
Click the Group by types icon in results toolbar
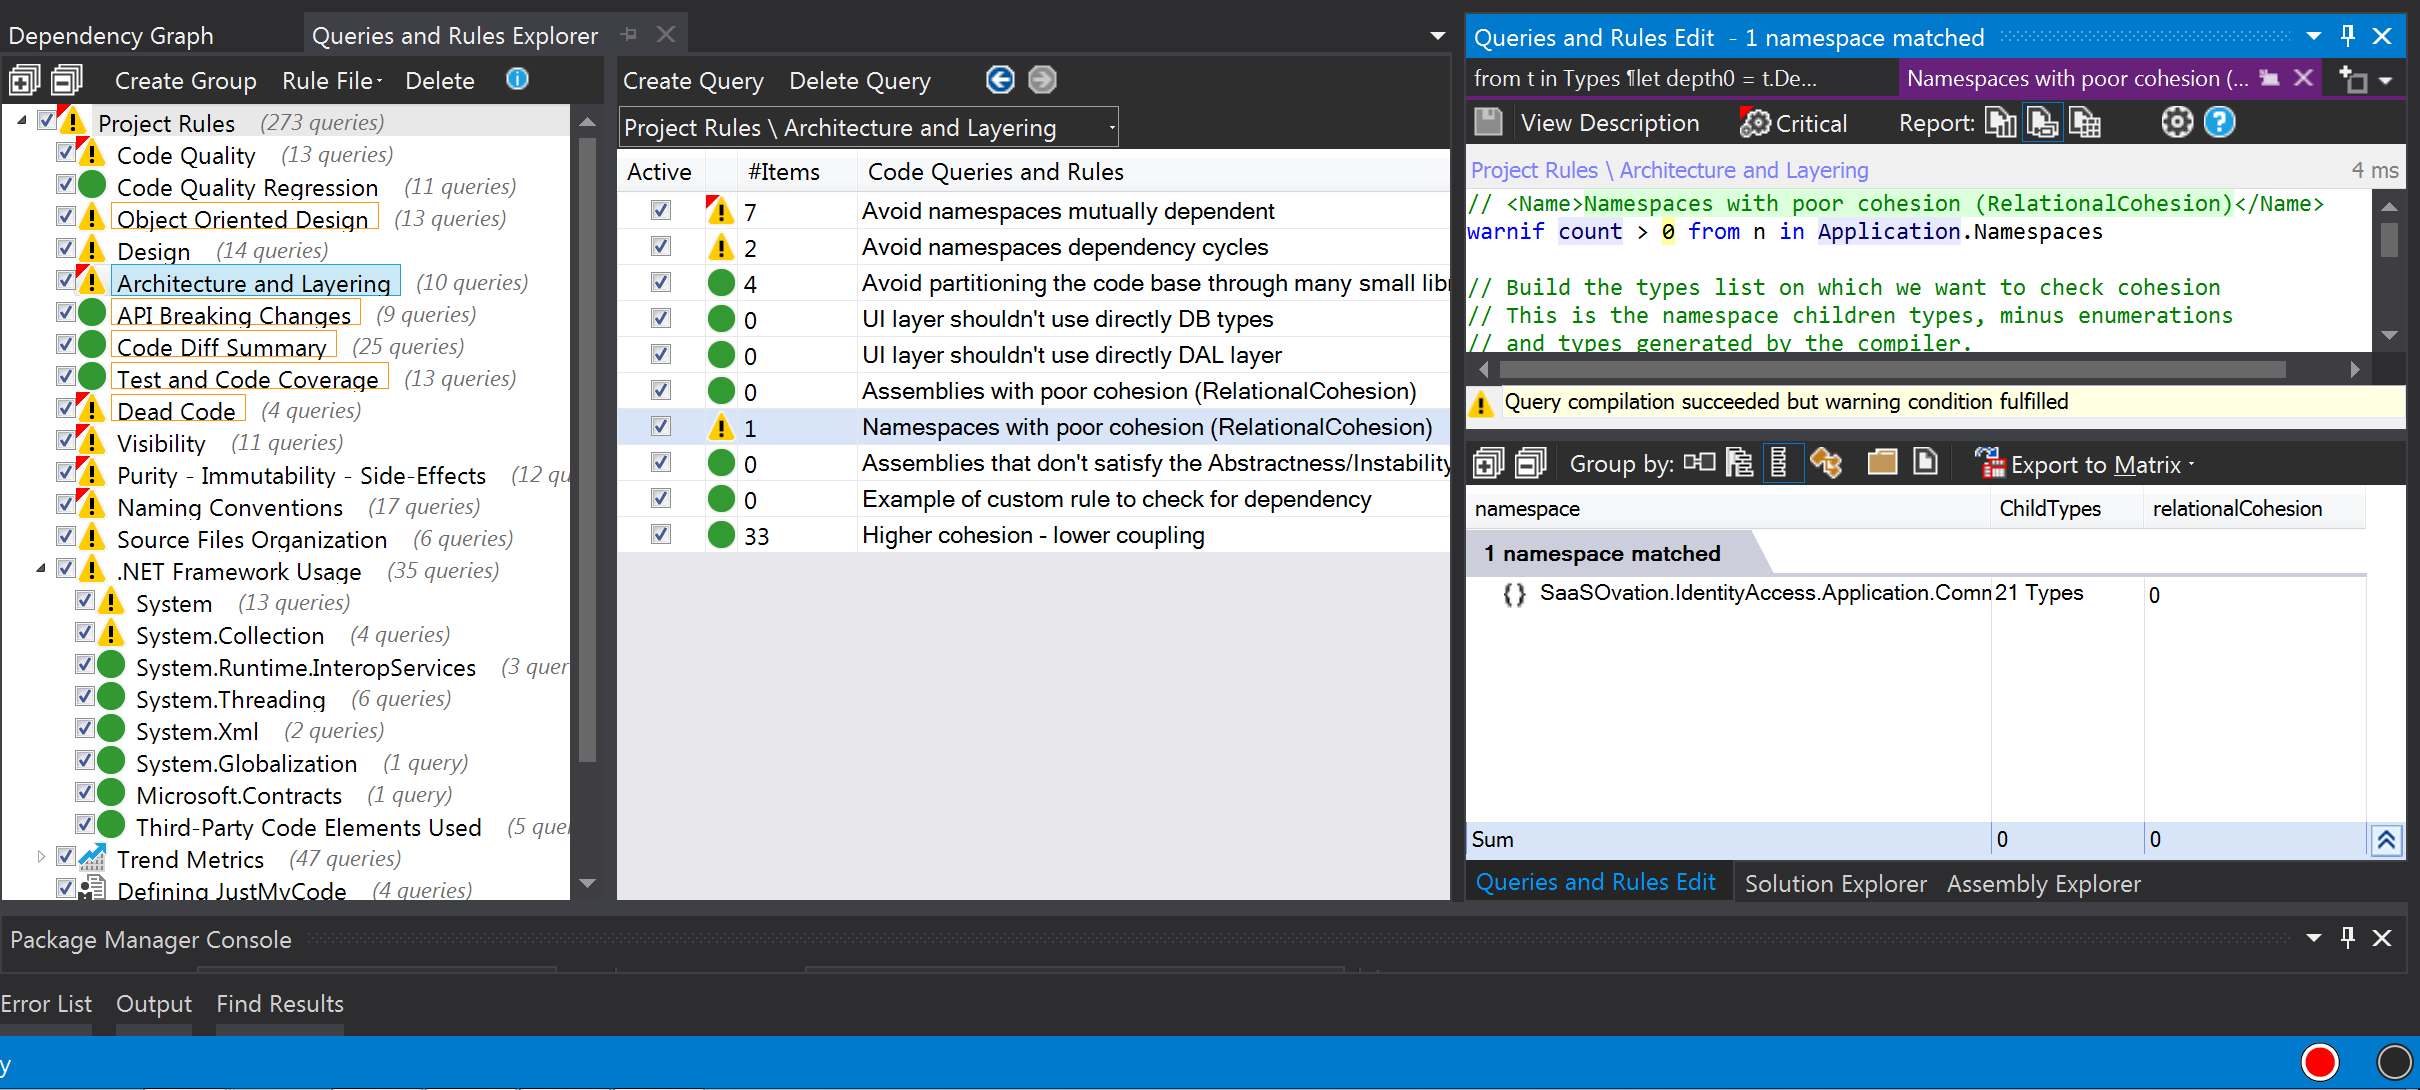tap(1778, 465)
